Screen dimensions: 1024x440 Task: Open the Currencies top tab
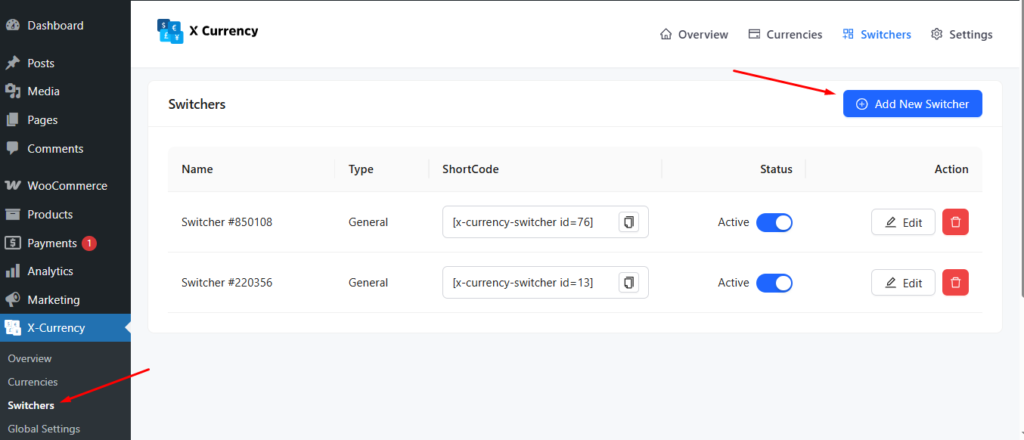pos(785,34)
